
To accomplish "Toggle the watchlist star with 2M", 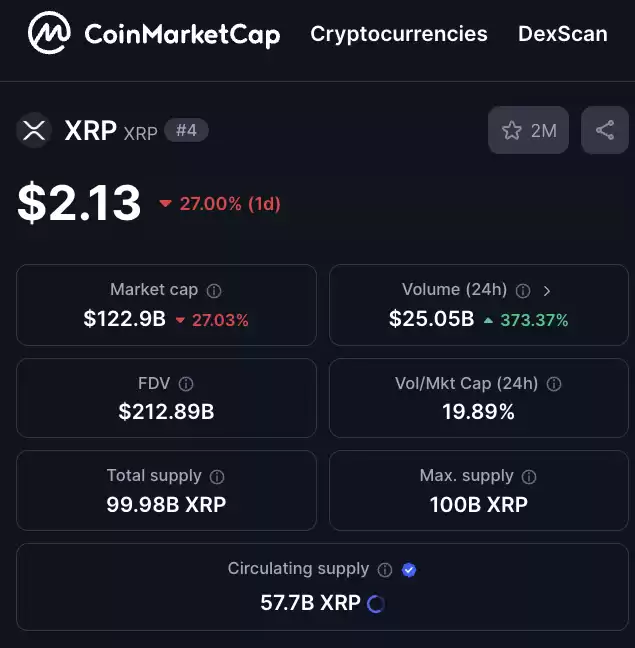I will click(x=528, y=130).
